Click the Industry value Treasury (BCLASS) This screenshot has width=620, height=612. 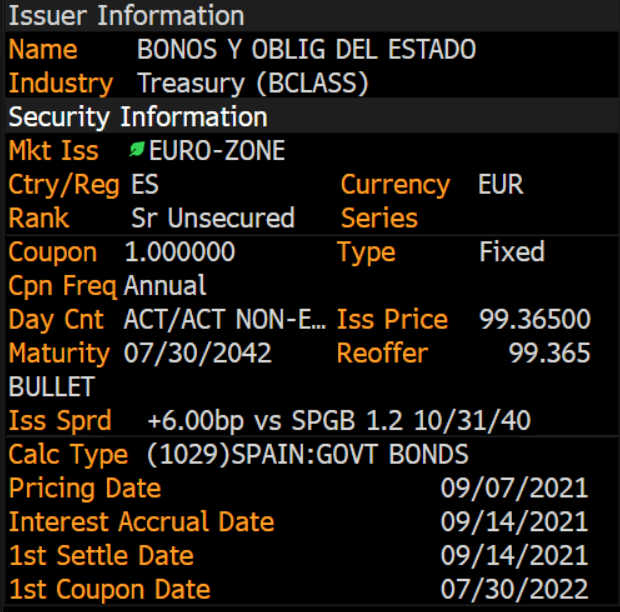253,83
